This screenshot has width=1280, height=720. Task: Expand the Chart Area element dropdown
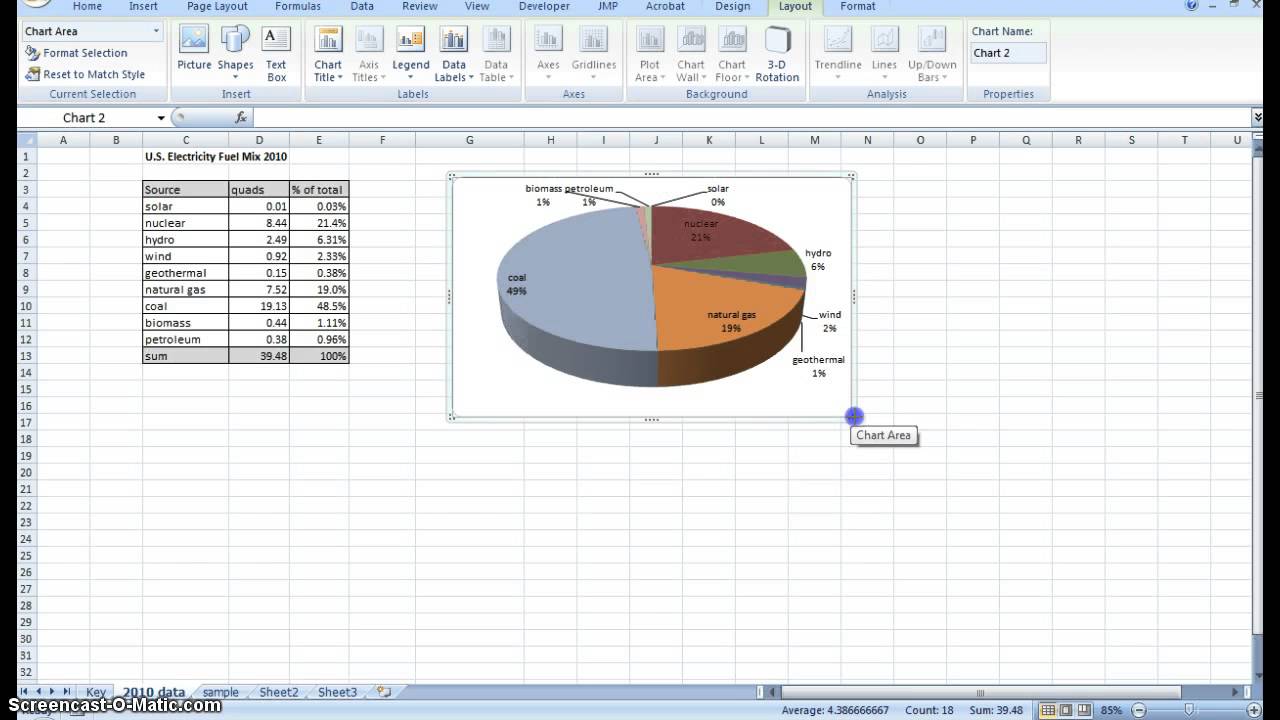(156, 31)
